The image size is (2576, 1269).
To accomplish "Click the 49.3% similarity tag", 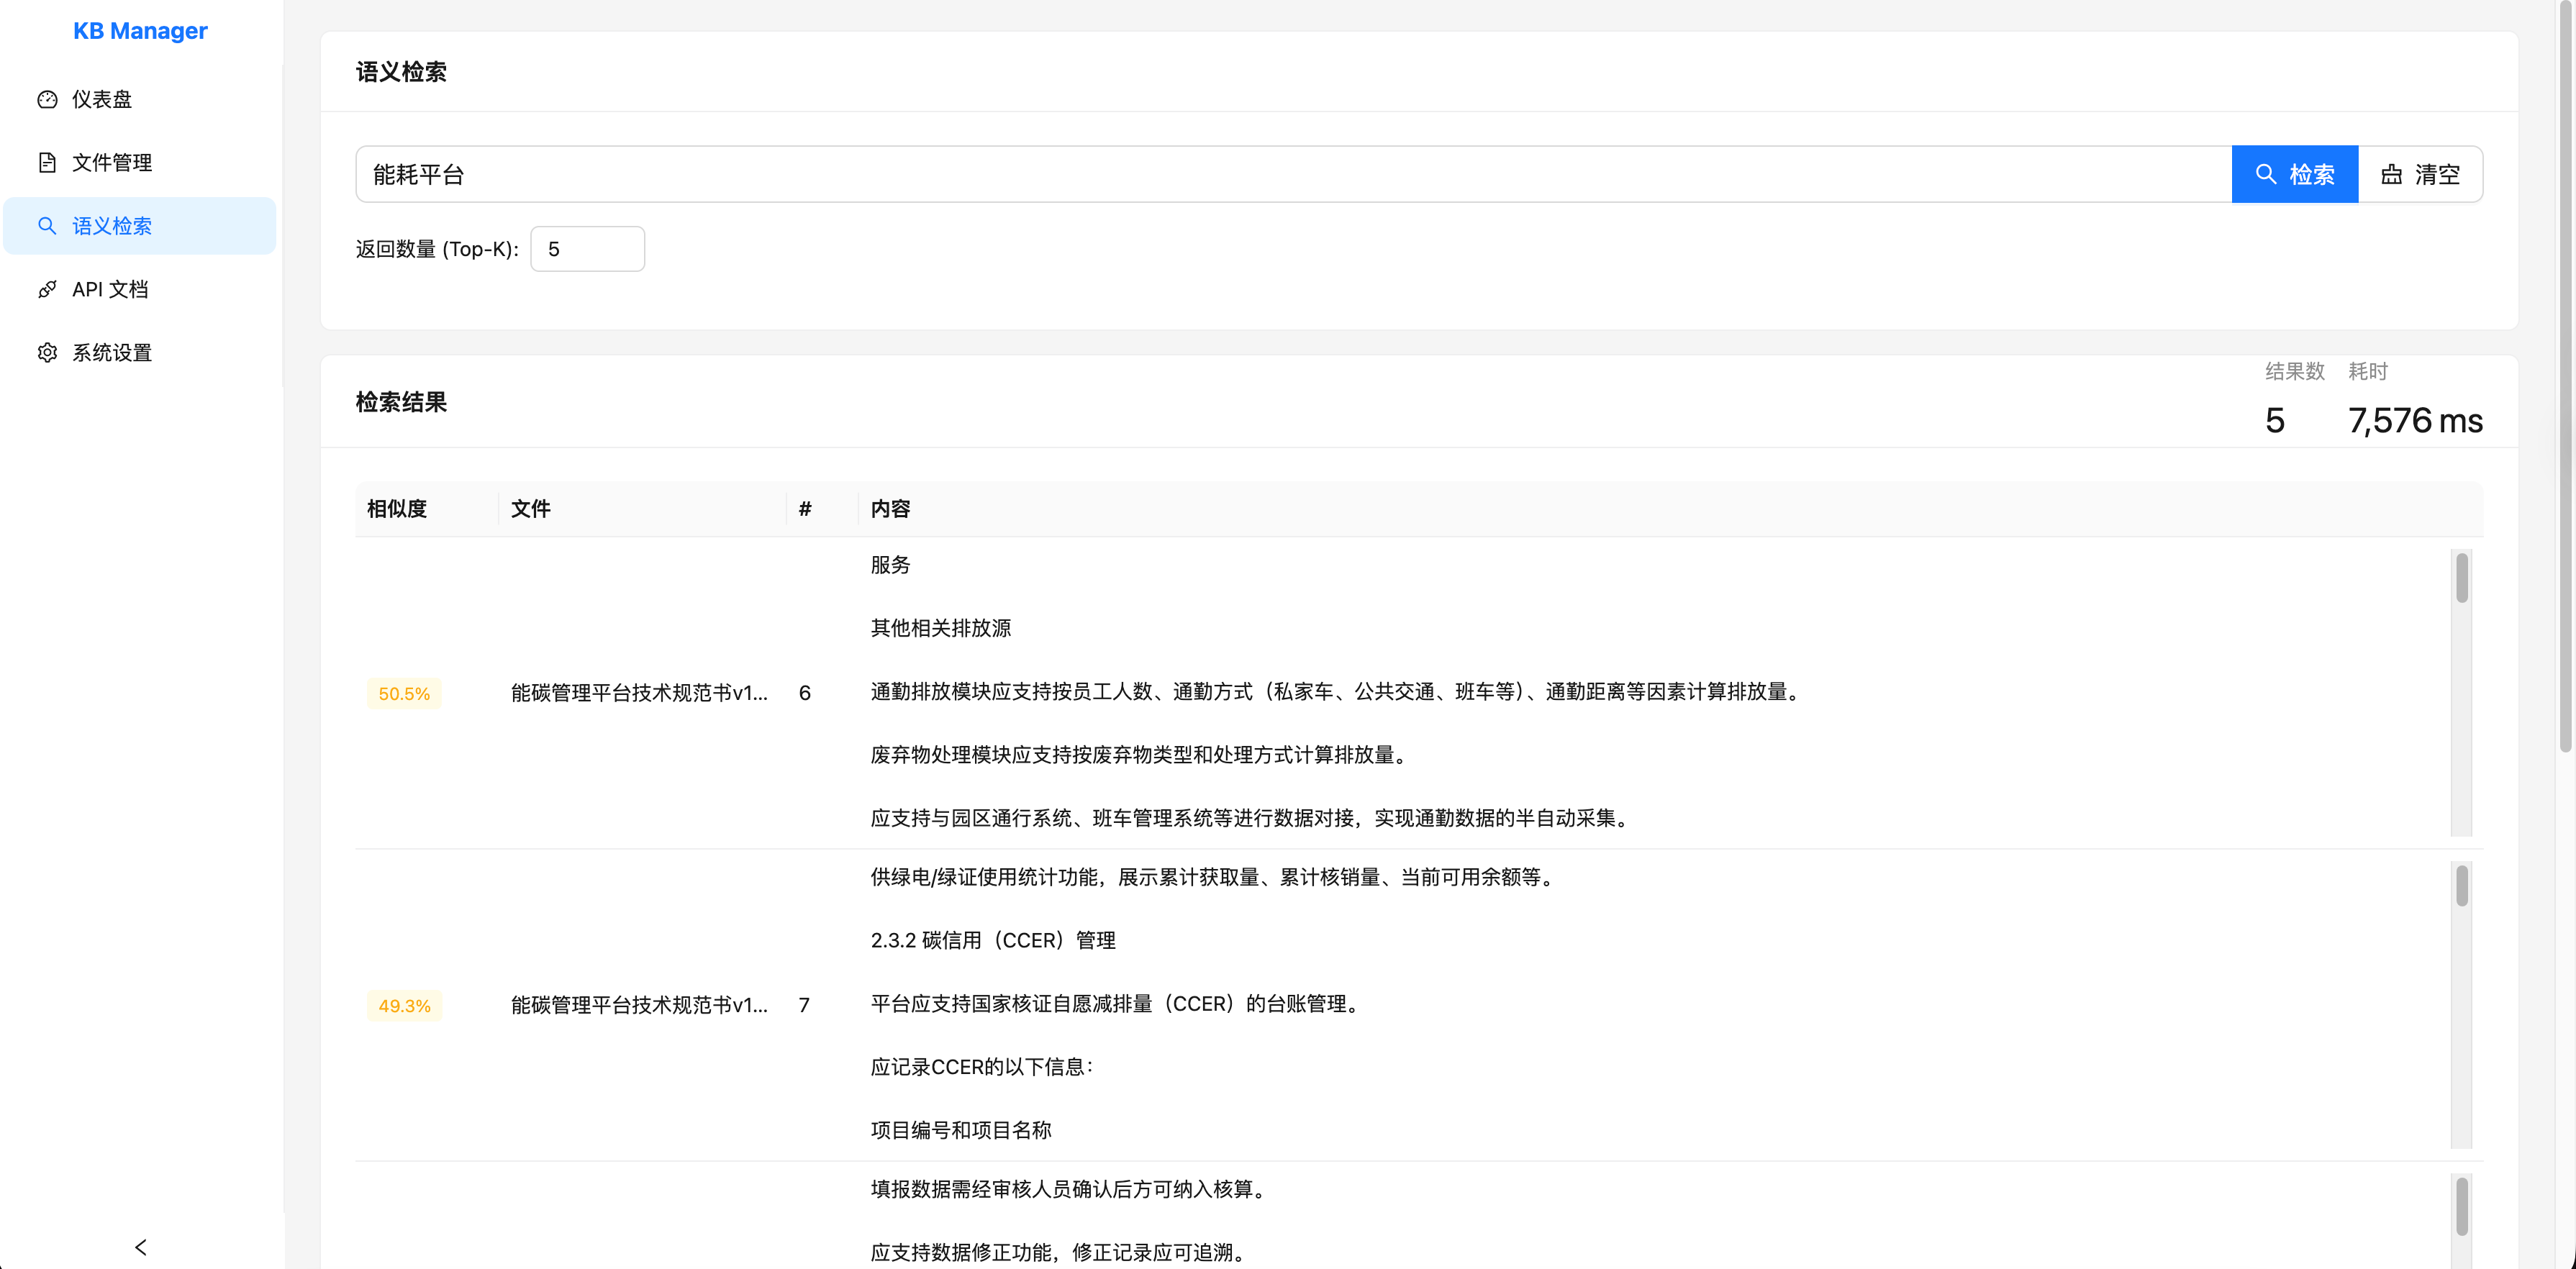I will 404,1005.
